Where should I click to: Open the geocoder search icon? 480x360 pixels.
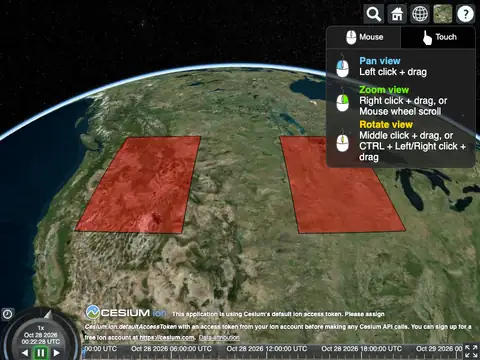[373, 14]
